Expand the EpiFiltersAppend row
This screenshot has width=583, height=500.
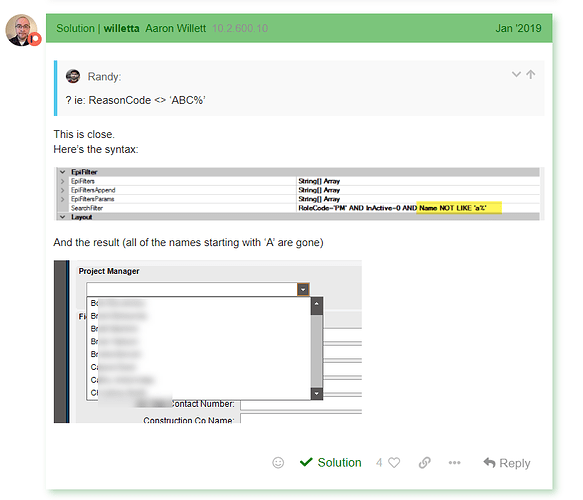(x=62, y=190)
